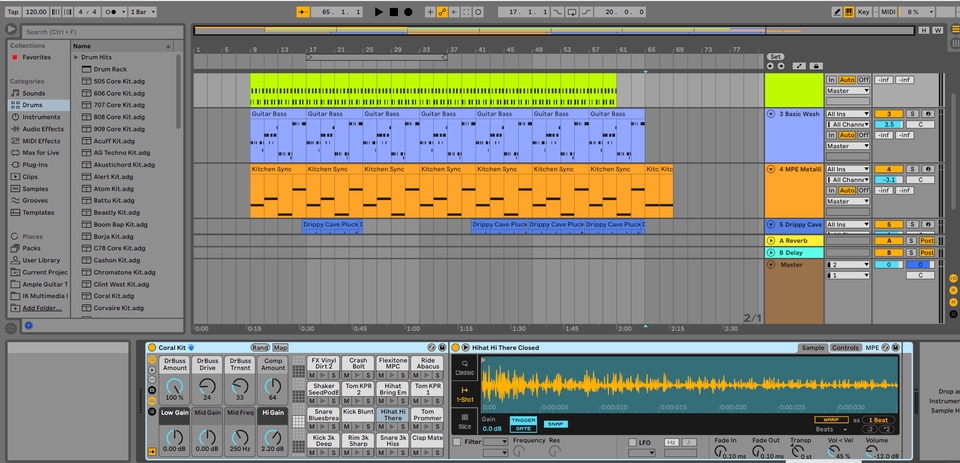Screen dimensions: 960x463
Task: Tap the Tap tempo button
Action: click(x=12, y=12)
